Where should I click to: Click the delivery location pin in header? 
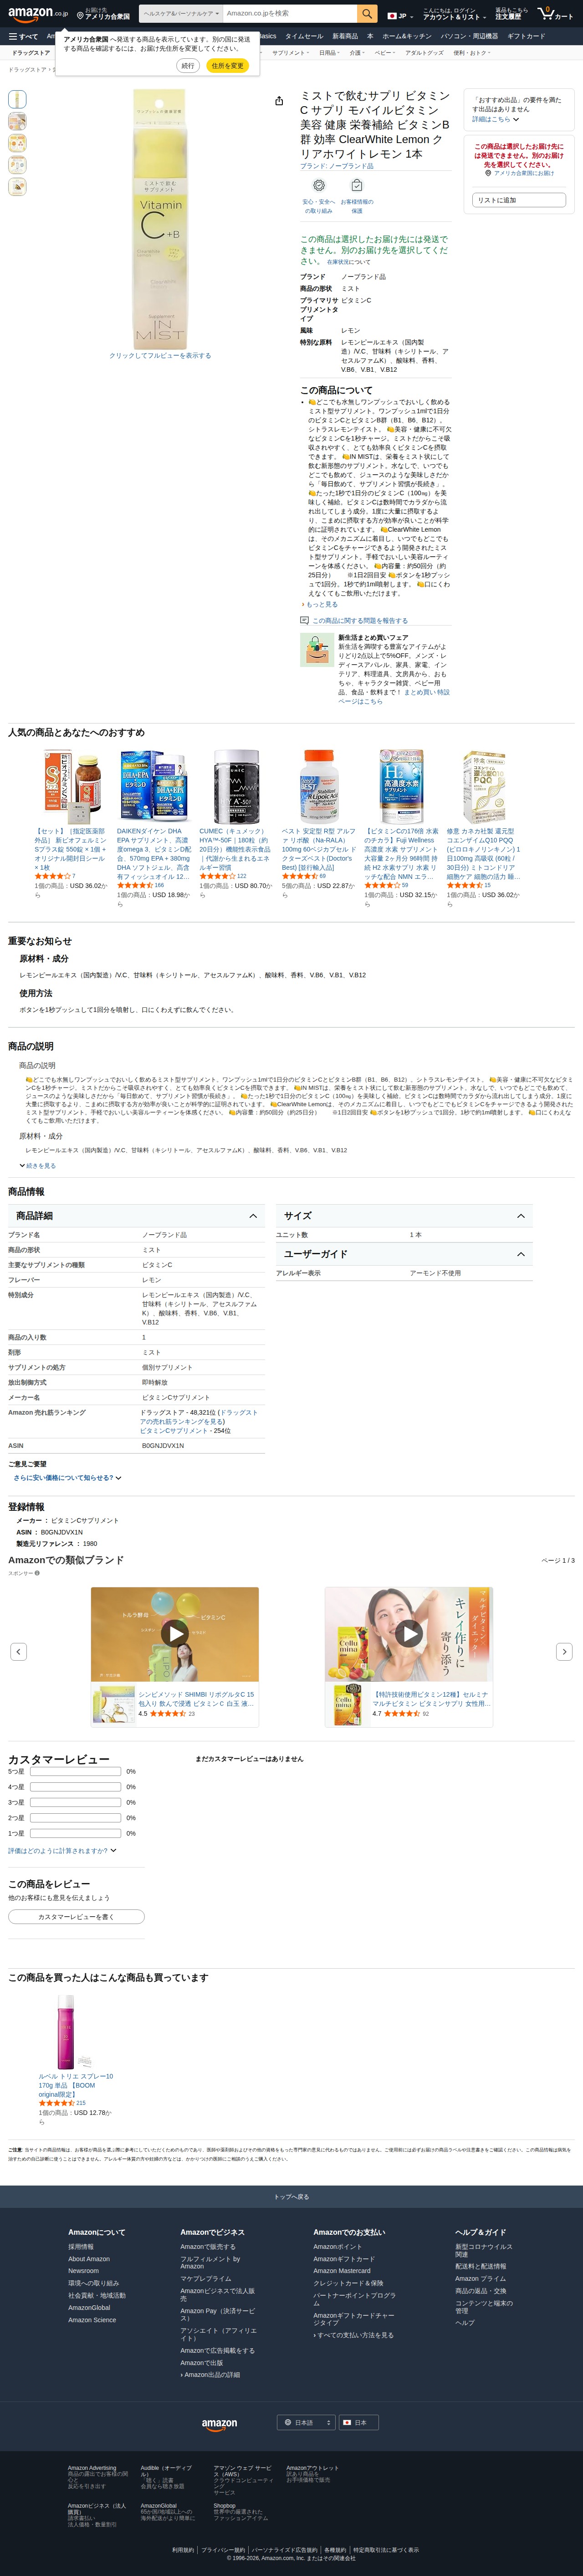80,16
